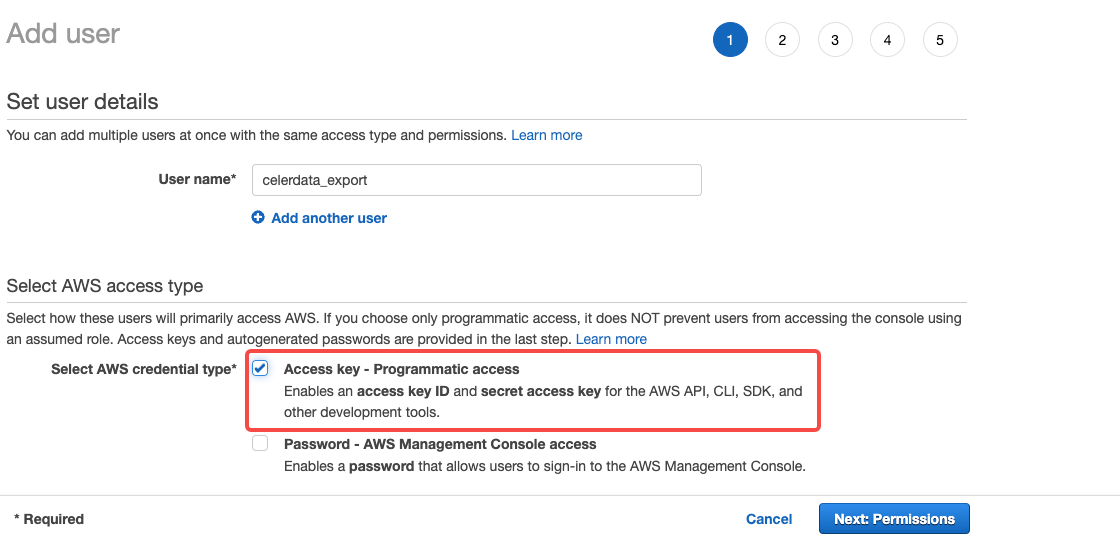Go to wizard step 1 circle
This screenshot has width=1120, height=542.
coord(730,40)
